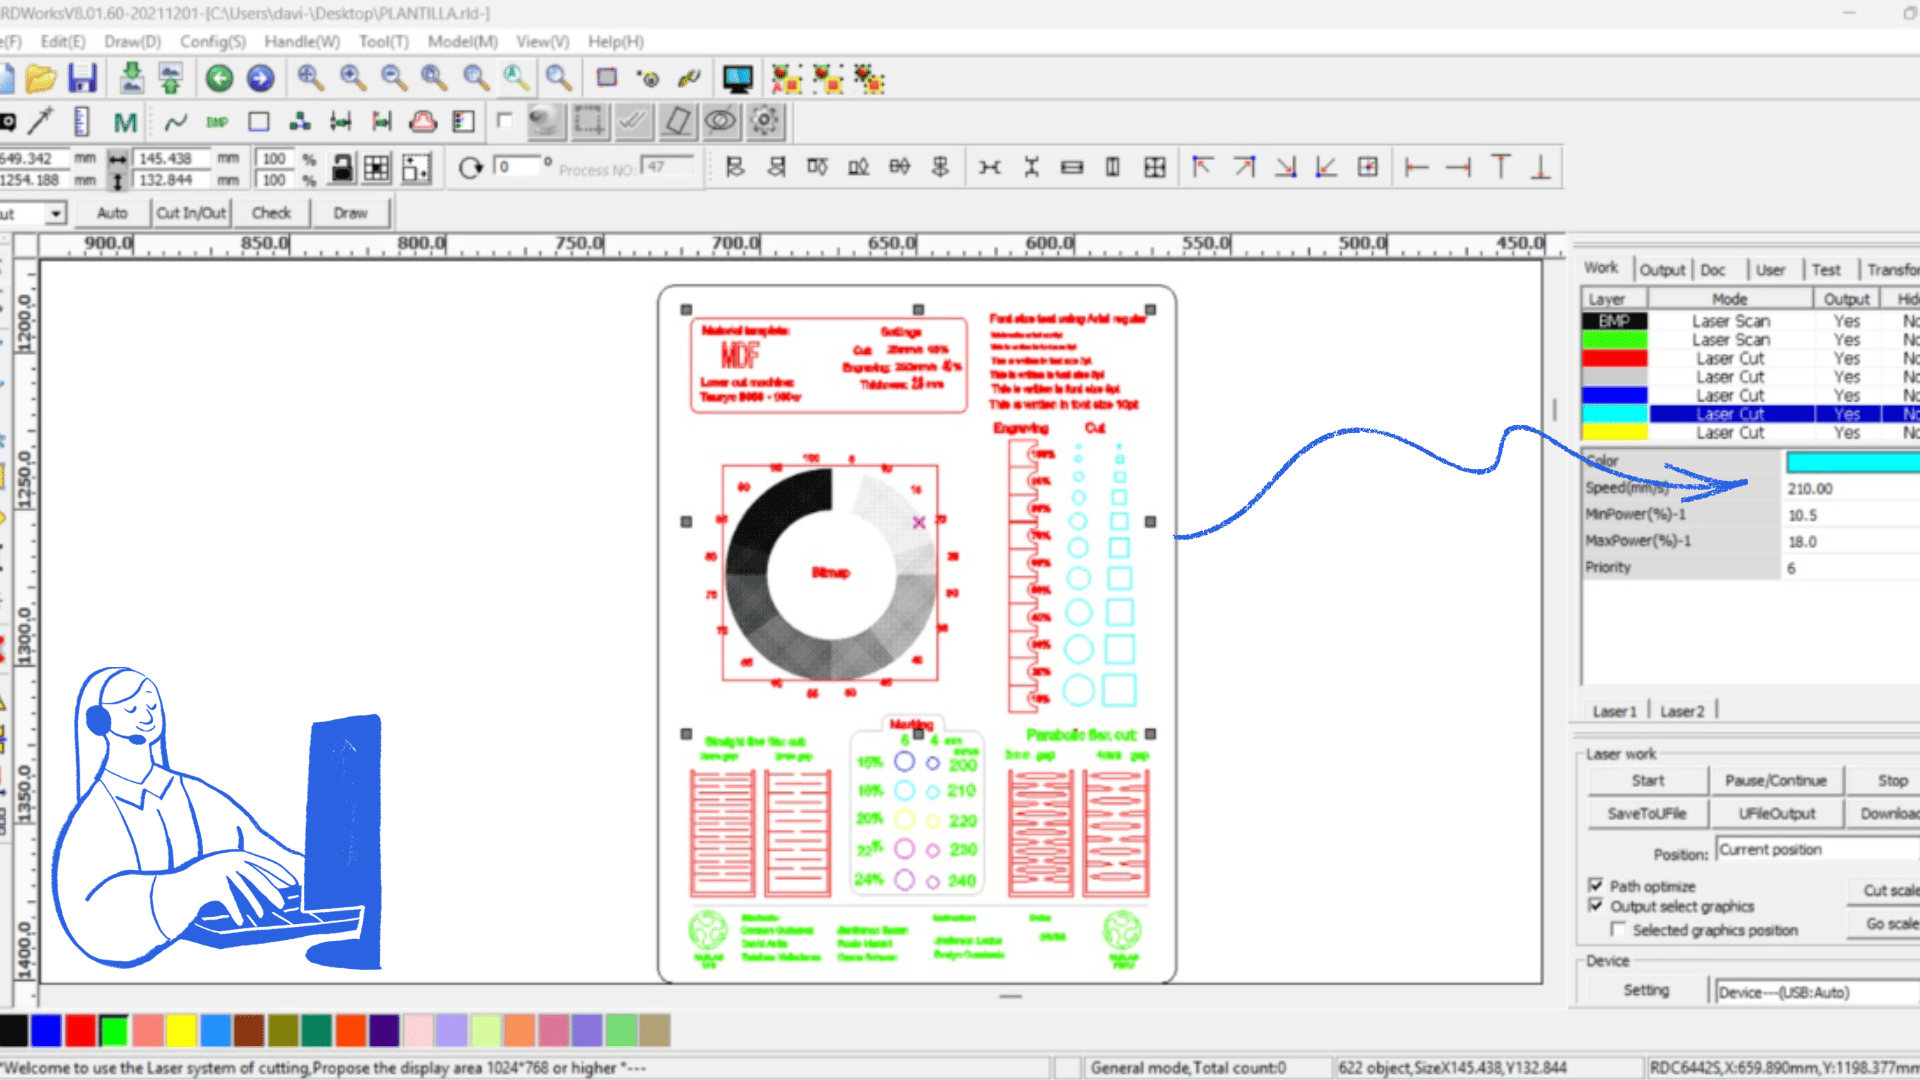
Task: Click the padlock aspect-ratio icon
Action: click(340, 168)
